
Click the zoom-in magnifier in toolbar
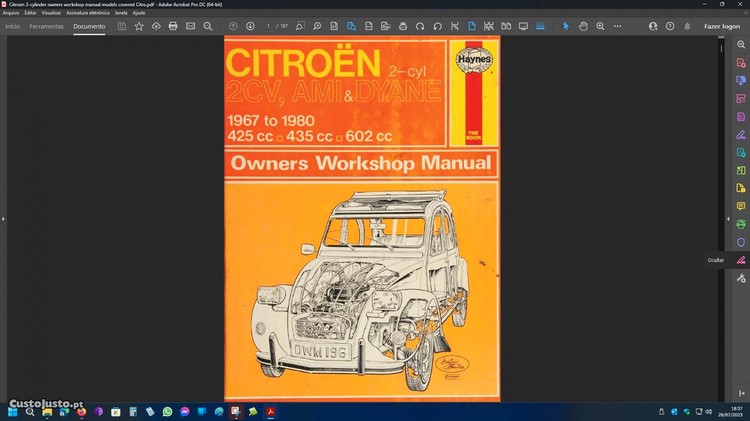tap(600, 26)
